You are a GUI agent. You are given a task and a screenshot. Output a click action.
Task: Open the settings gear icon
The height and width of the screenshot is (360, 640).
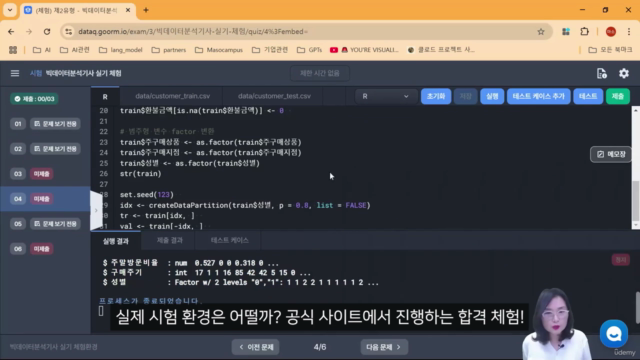tap(624, 73)
